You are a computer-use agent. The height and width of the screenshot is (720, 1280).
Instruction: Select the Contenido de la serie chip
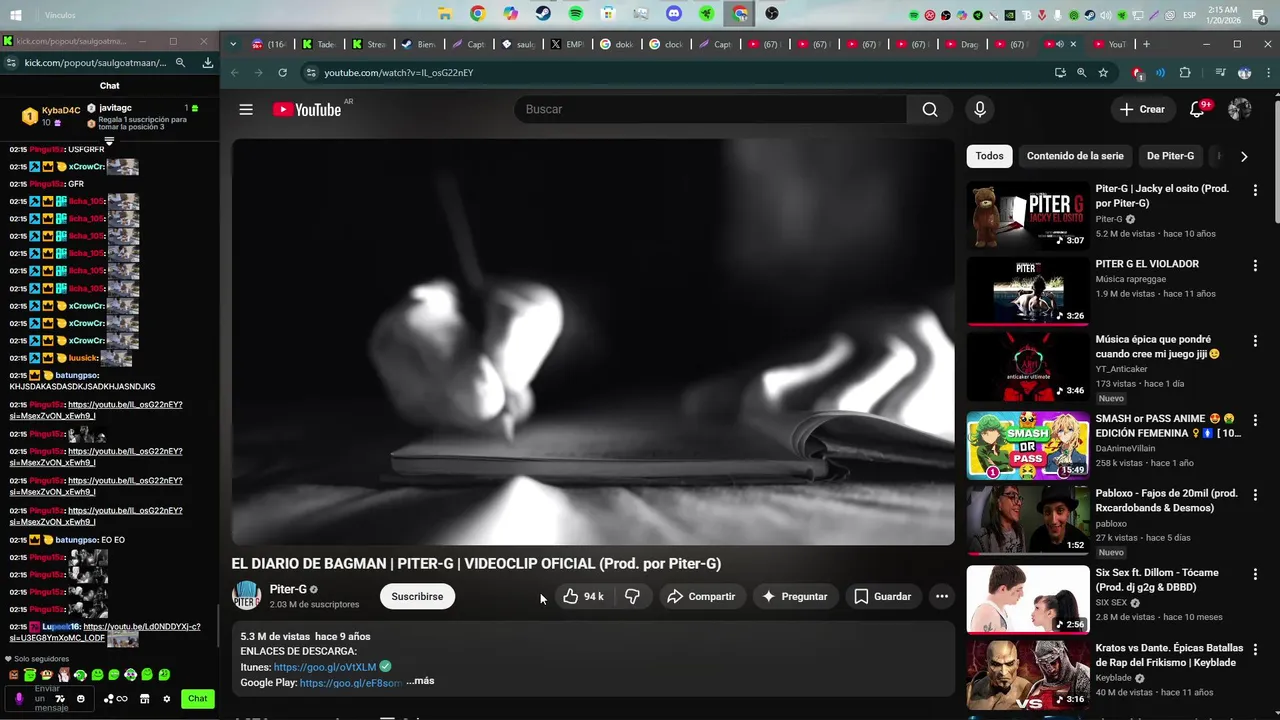[1075, 156]
